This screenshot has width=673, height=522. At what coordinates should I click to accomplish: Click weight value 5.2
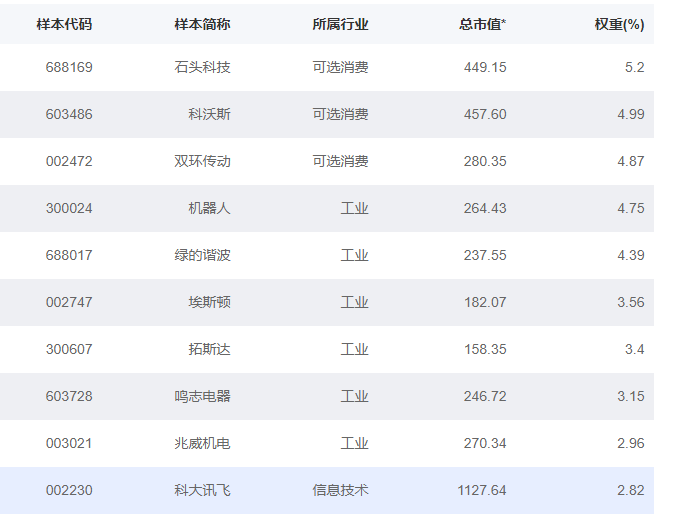tap(634, 67)
